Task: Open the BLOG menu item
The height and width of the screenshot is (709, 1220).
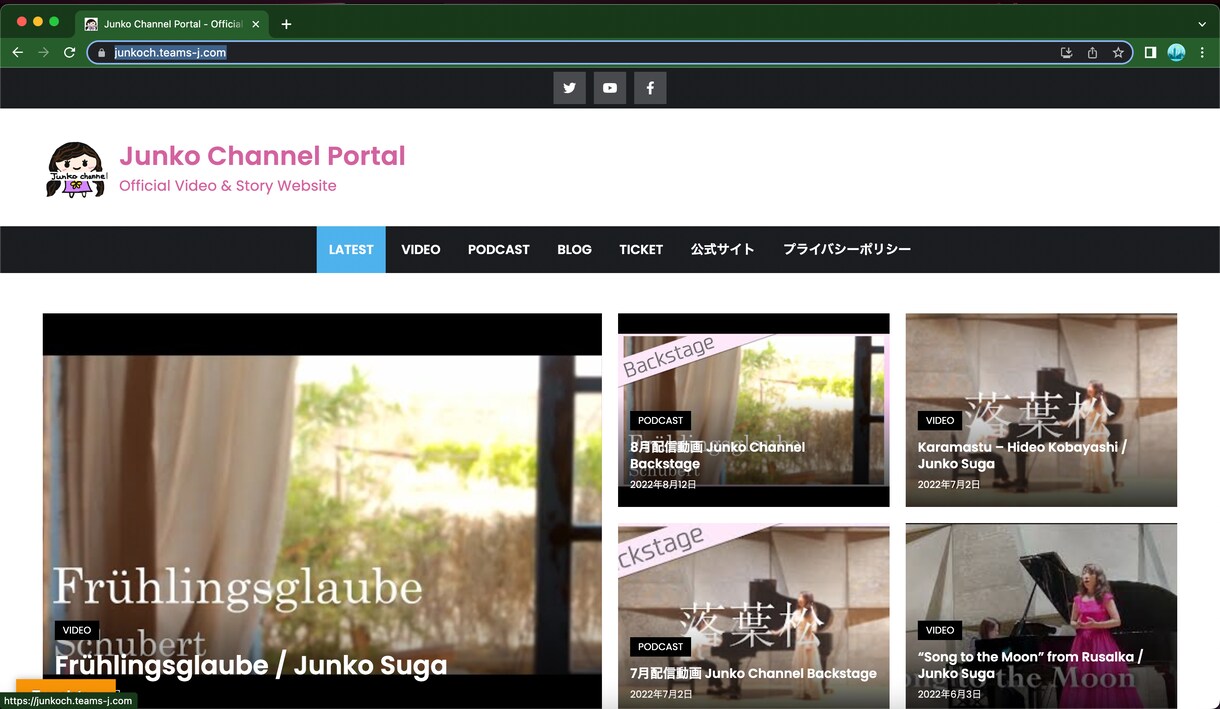Action: pos(575,250)
